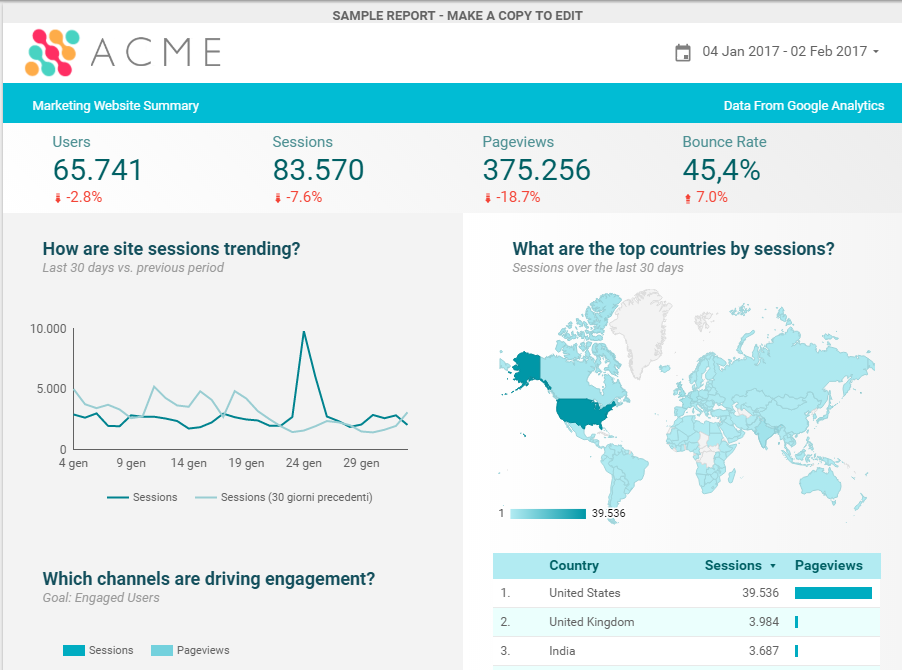Click the Pageviews down-trend arrow icon
This screenshot has height=670, width=902.
click(x=488, y=198)
